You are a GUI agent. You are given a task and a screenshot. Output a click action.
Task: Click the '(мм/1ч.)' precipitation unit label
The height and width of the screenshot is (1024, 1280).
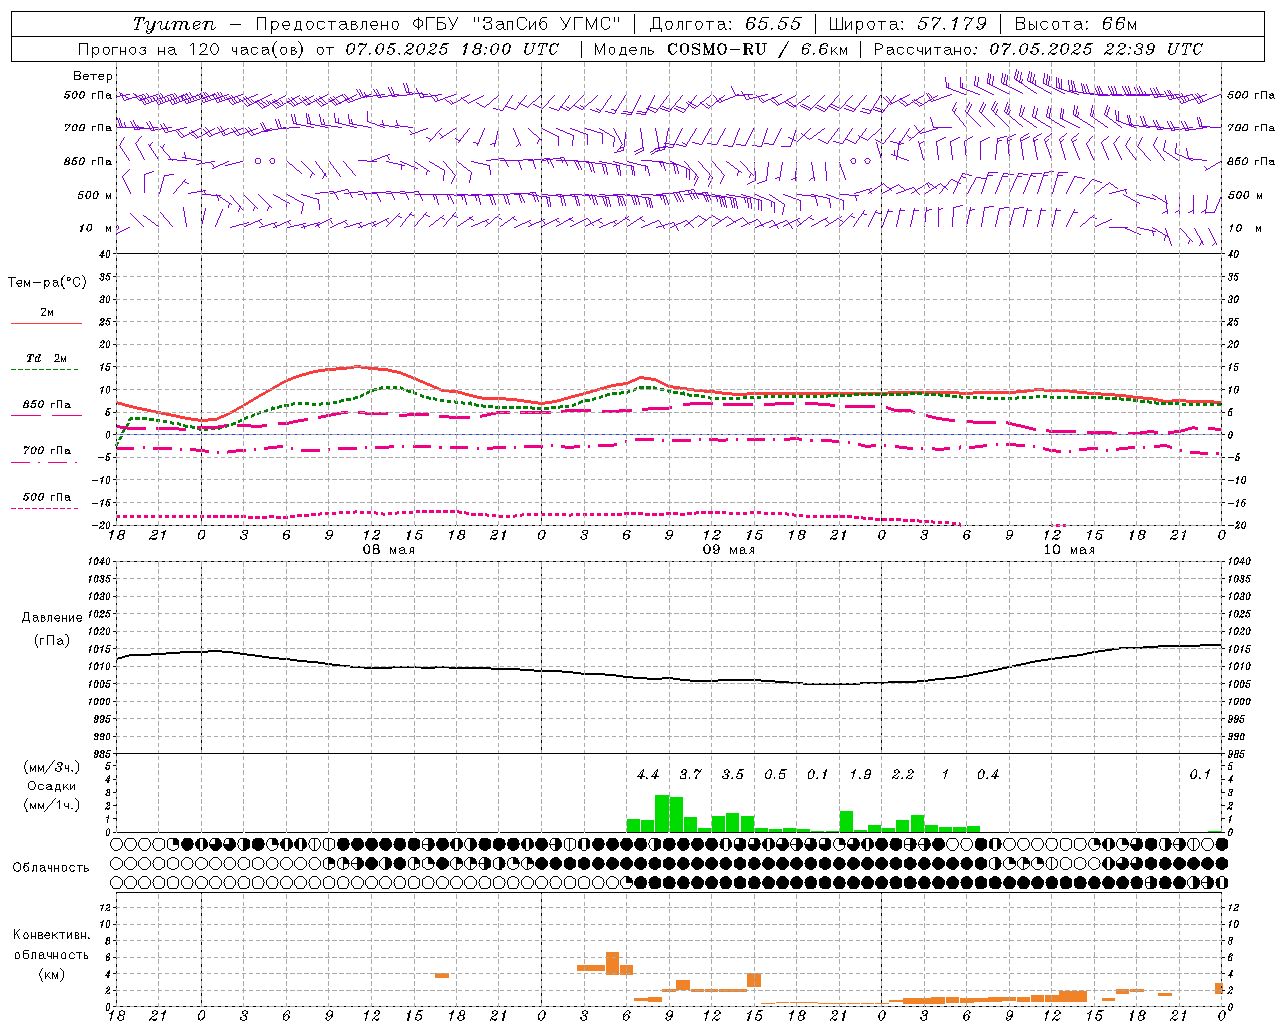[50, 805]
